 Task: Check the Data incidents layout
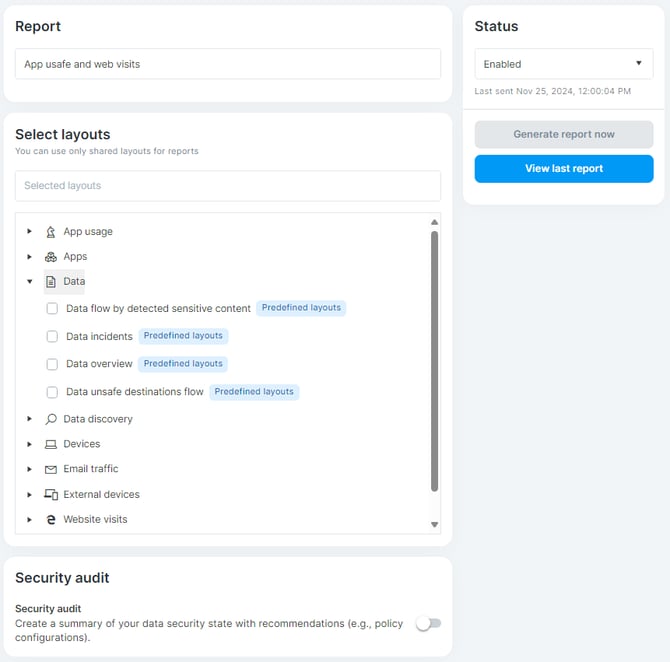(x=53, y=336)
